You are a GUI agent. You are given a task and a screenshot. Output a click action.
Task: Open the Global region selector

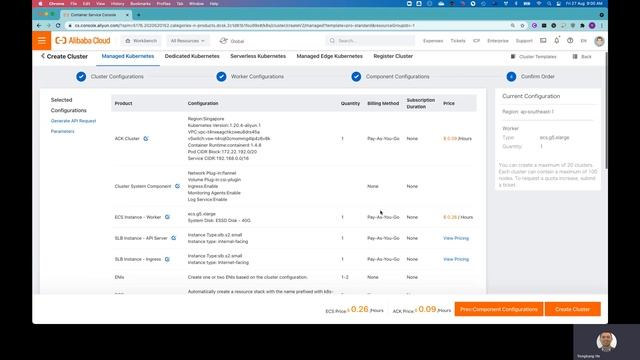[x=232, y=41]
